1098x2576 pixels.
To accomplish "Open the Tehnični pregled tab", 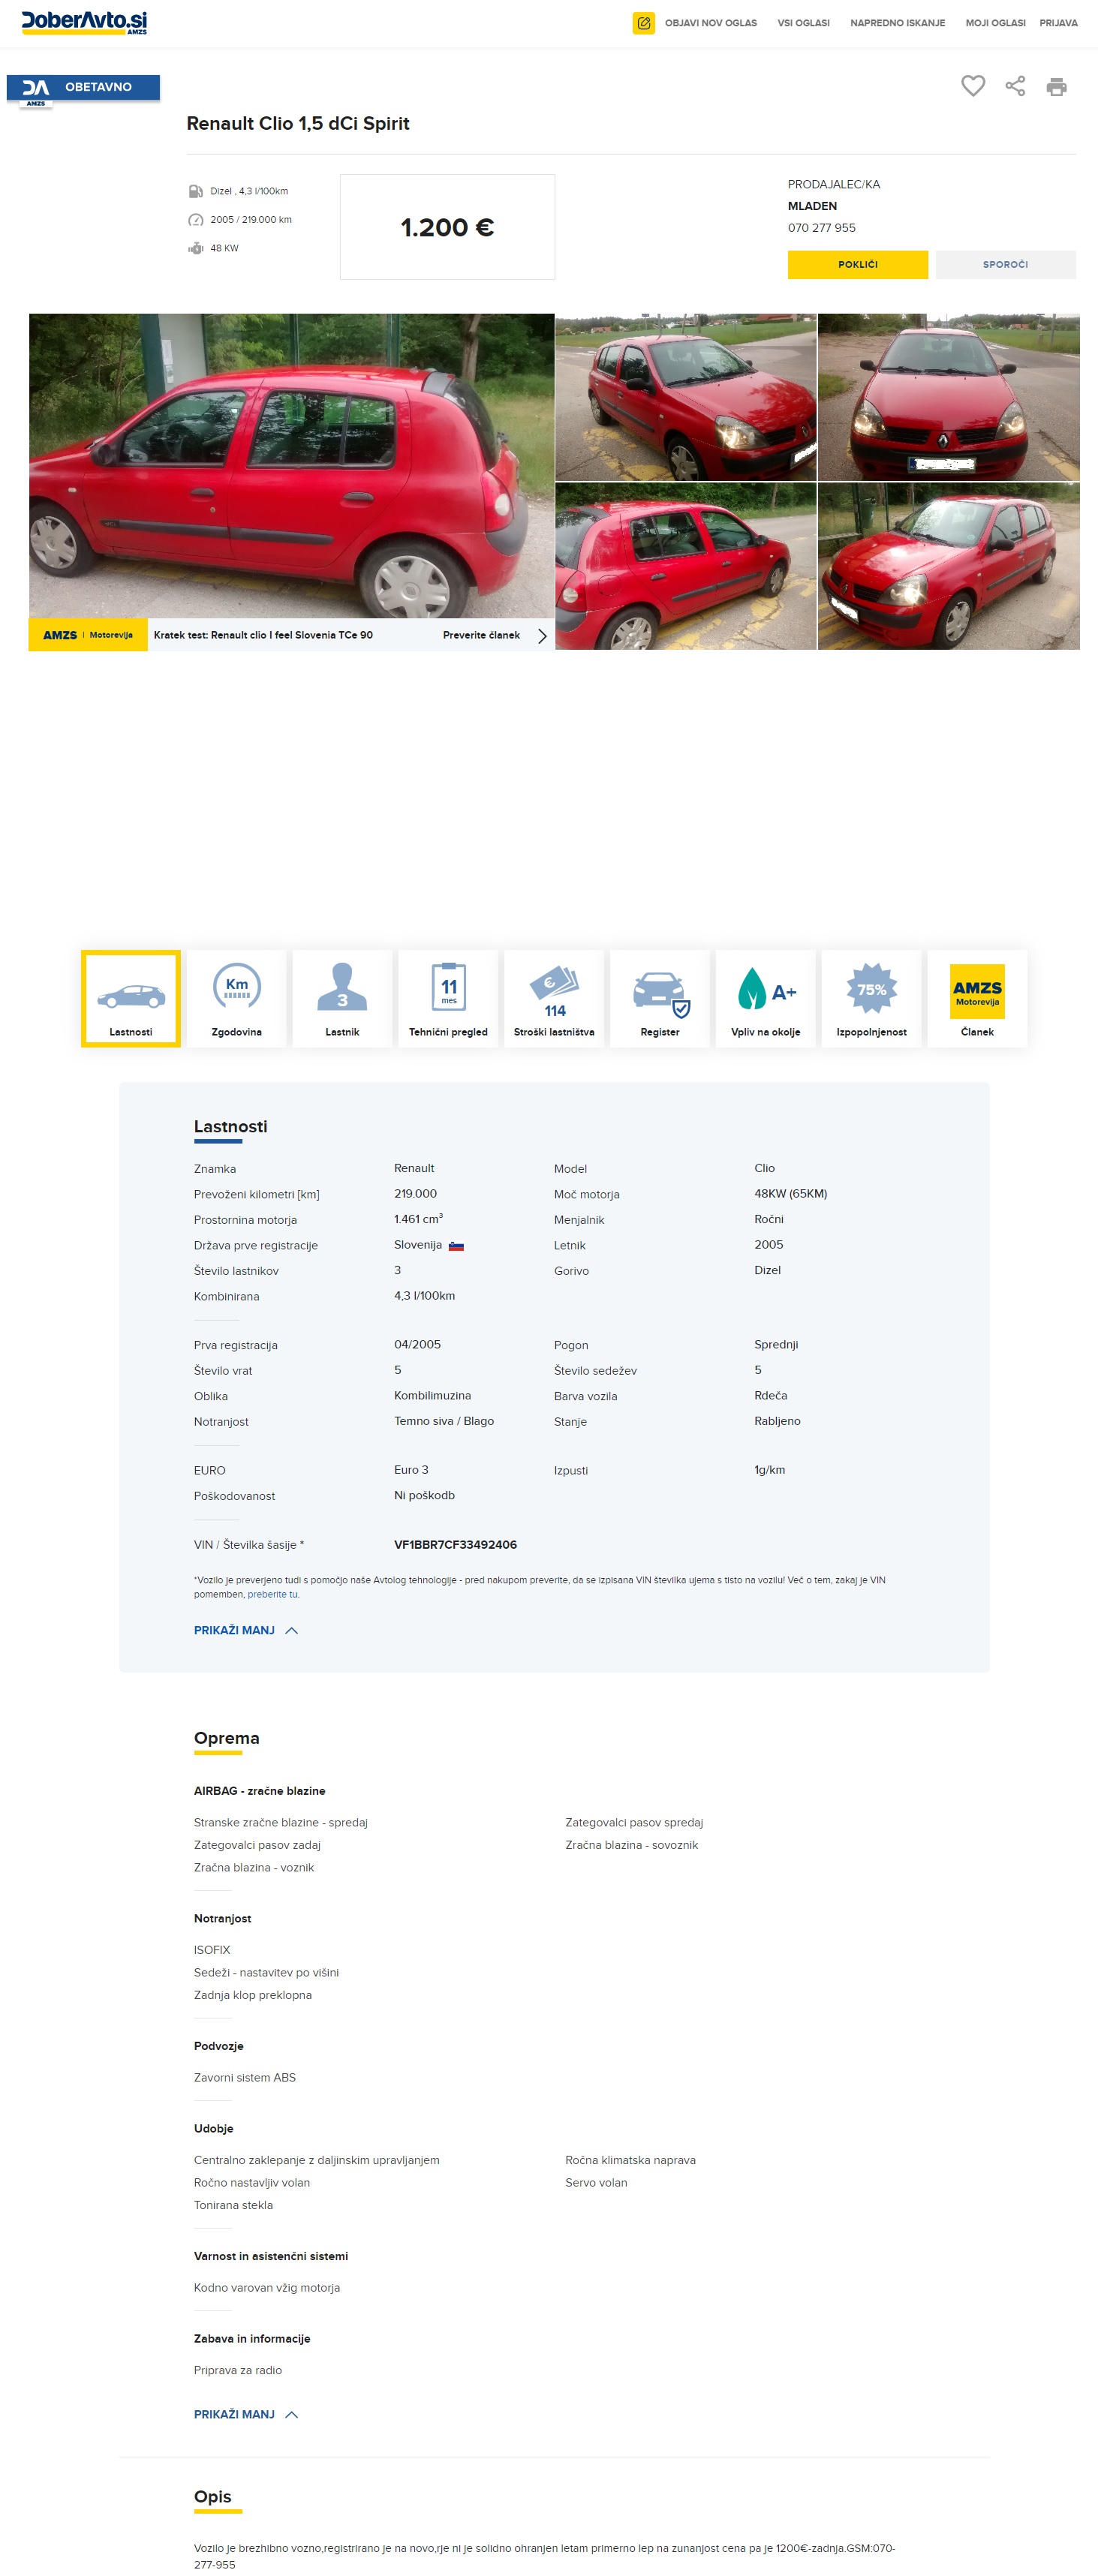I will coord(448,998).
